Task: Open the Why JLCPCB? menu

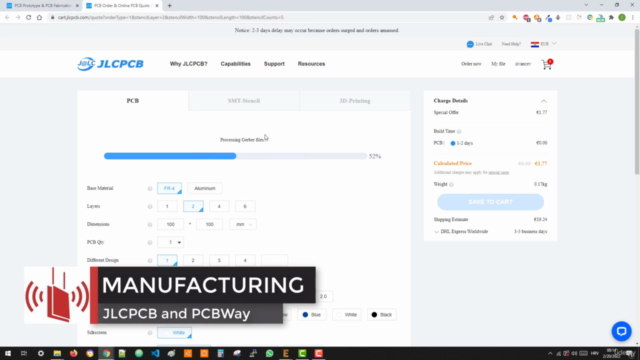Action: pos(189,64)
